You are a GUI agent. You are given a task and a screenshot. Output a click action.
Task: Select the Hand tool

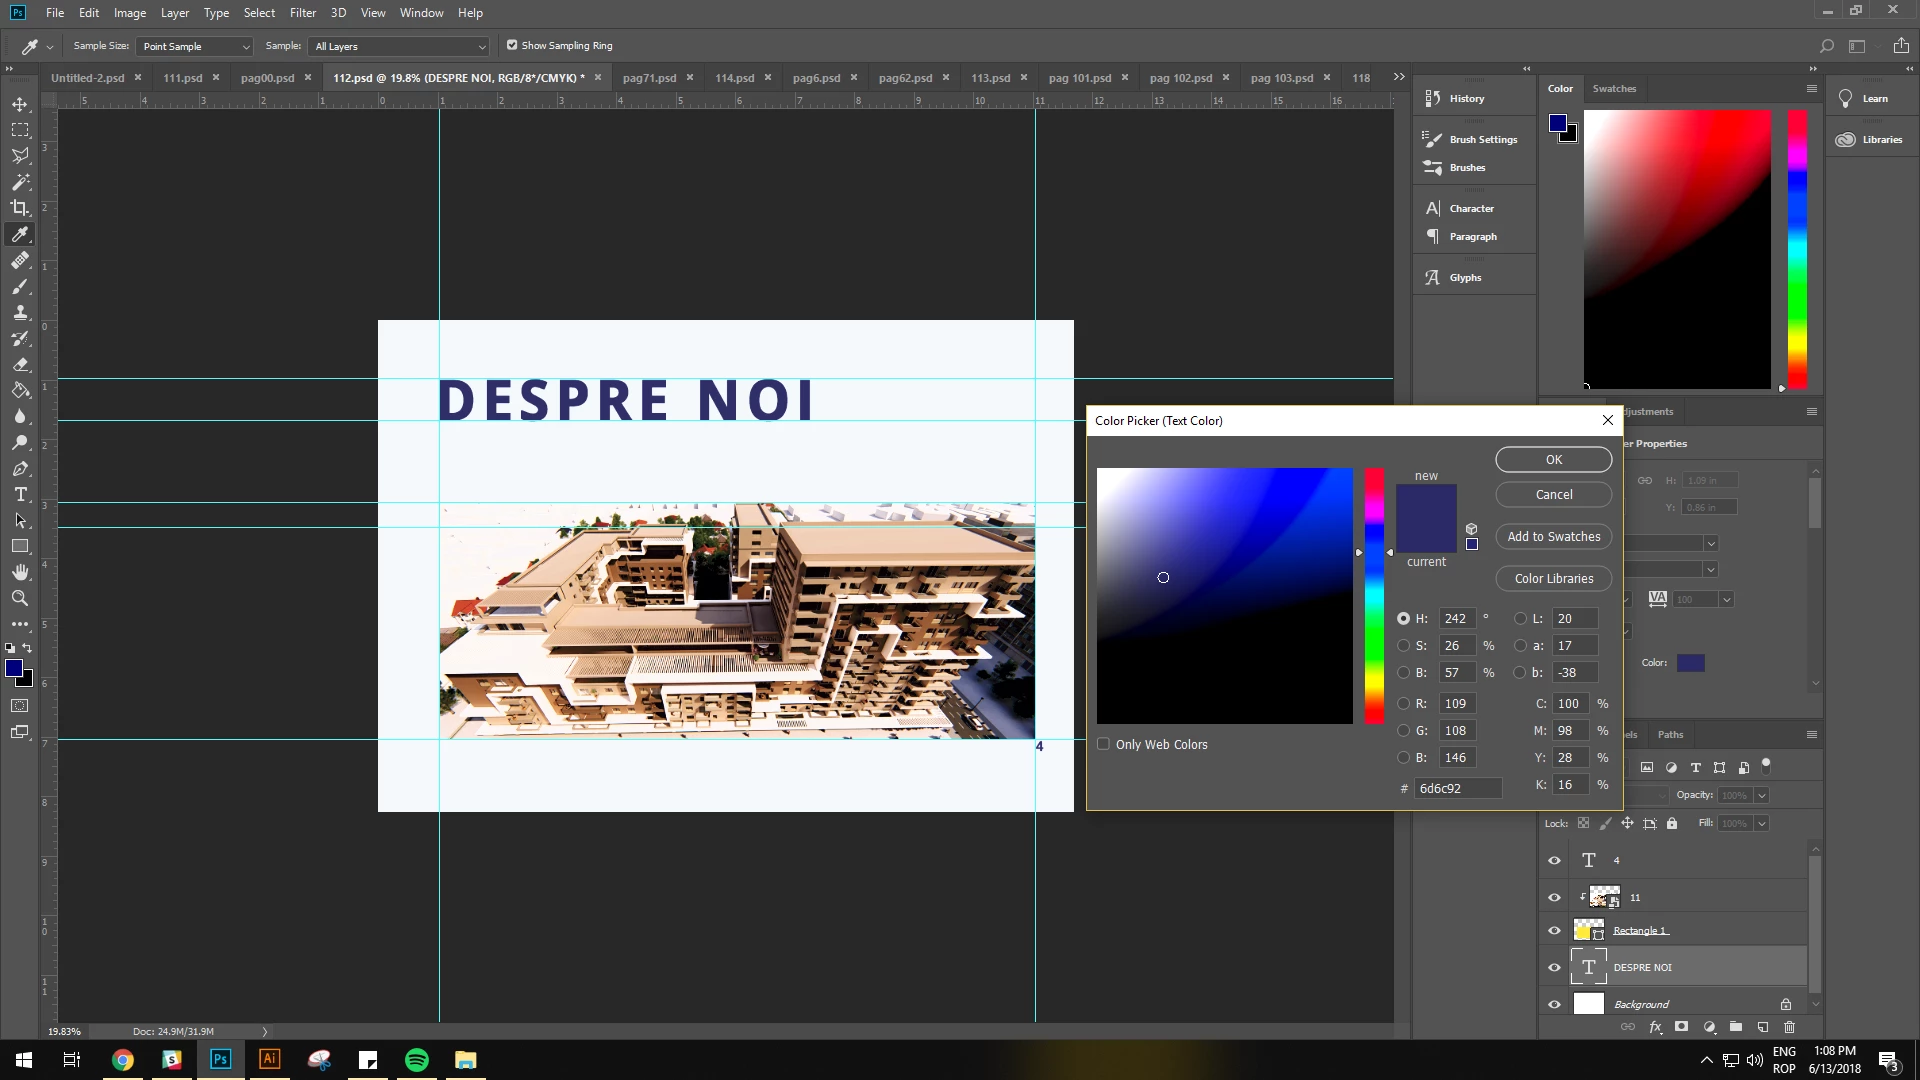pos(20,572)
